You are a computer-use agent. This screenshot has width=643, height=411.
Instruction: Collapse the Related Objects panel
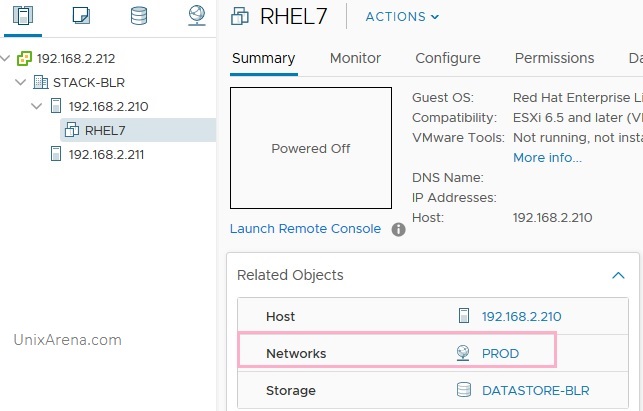pos(618,275)
